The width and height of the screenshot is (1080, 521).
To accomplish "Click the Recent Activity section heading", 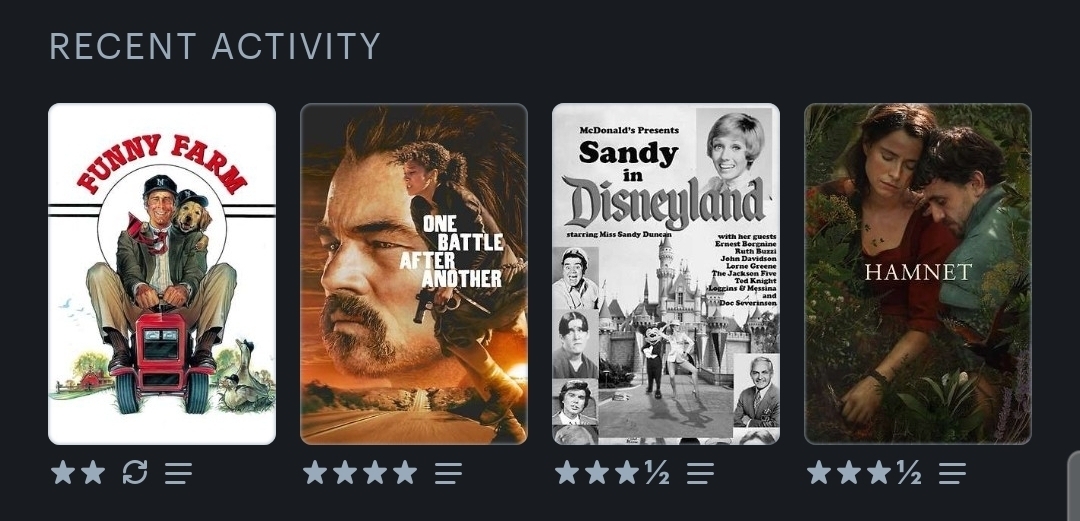I will tap(215, 46).
